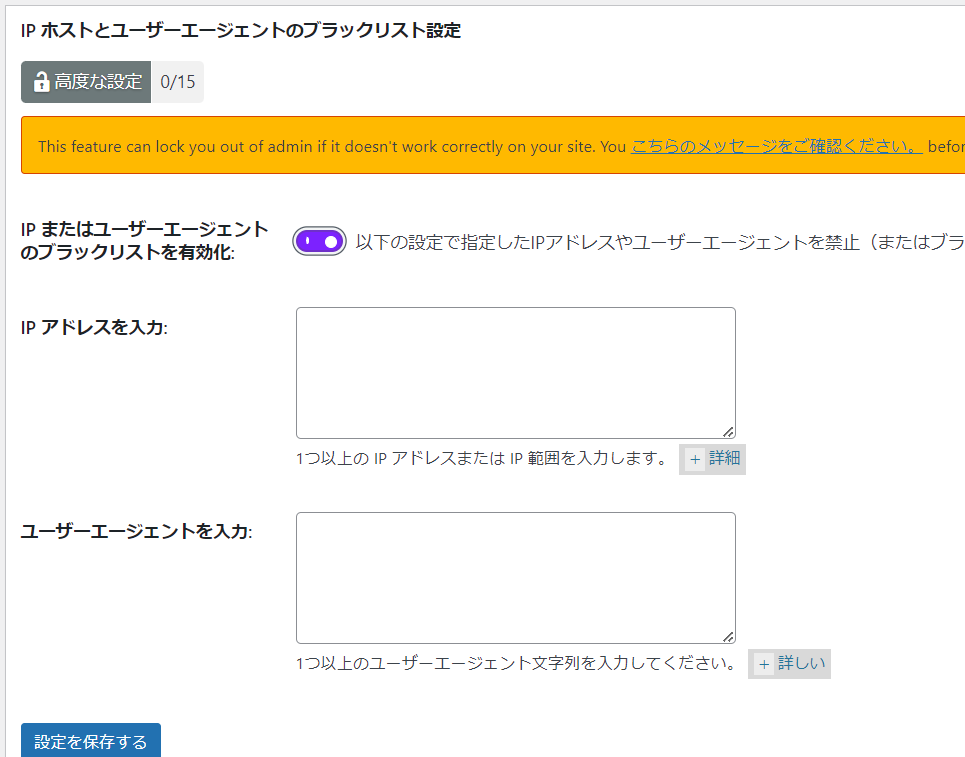Click the IP アドレスを入力 field label
This screenshot has width=965, height=757.
tap(94, 327)
